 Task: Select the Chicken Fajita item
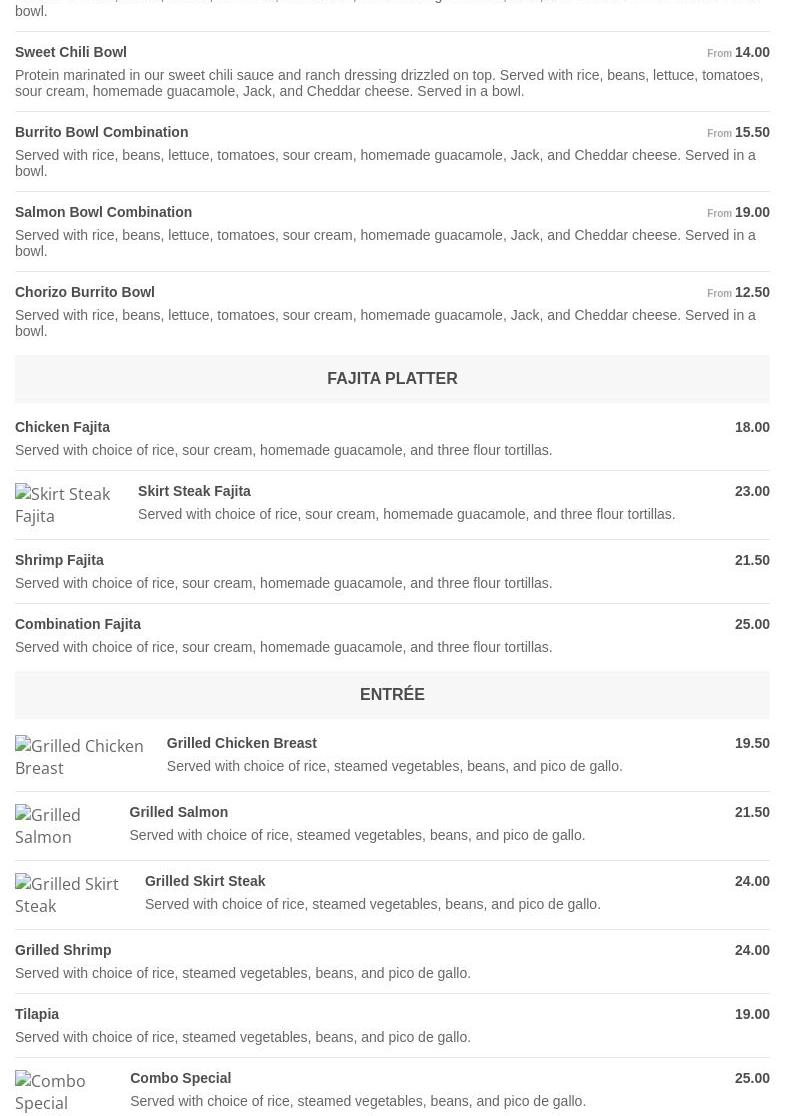(62, 427)
